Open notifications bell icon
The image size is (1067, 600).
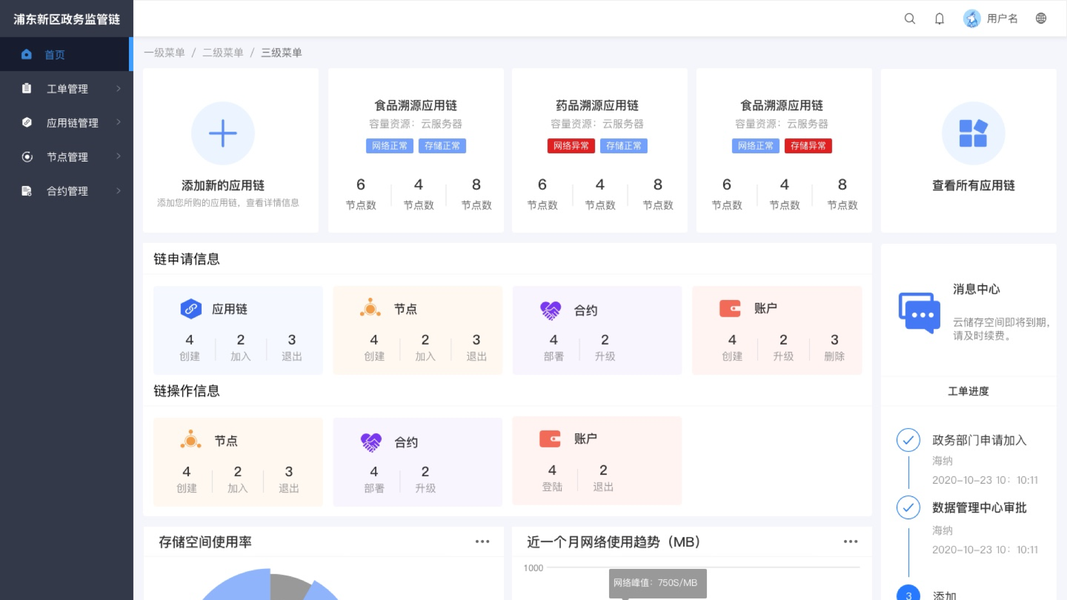[x=939, y=18]
